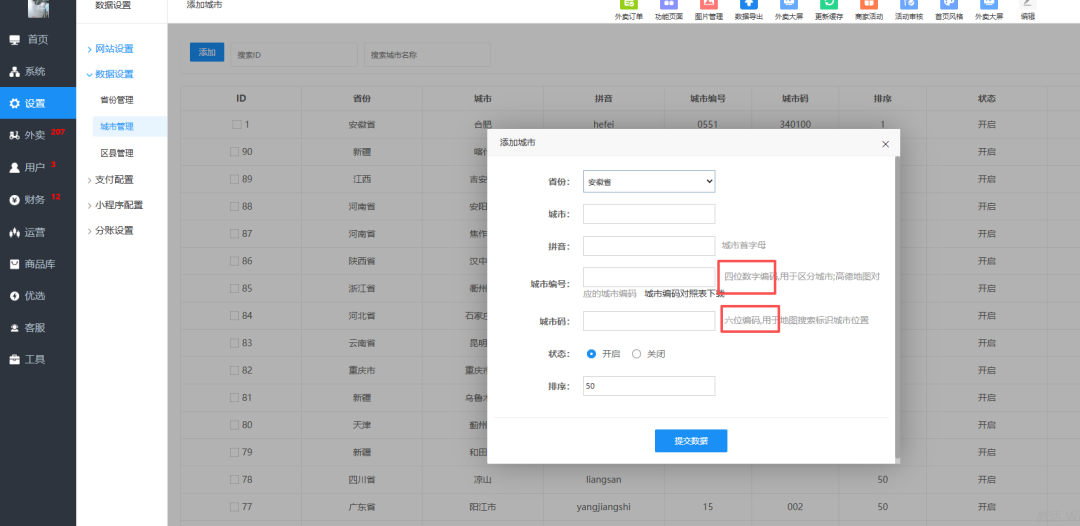Expand the 支付配置 section
The height and width of the screenshot is (526, 1080).
[114, 180]
